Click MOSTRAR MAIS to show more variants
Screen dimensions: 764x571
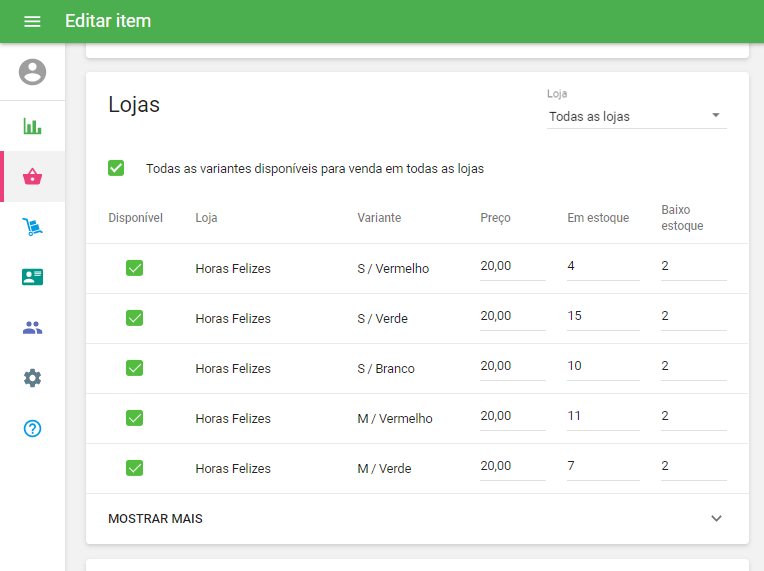(155, 519)
